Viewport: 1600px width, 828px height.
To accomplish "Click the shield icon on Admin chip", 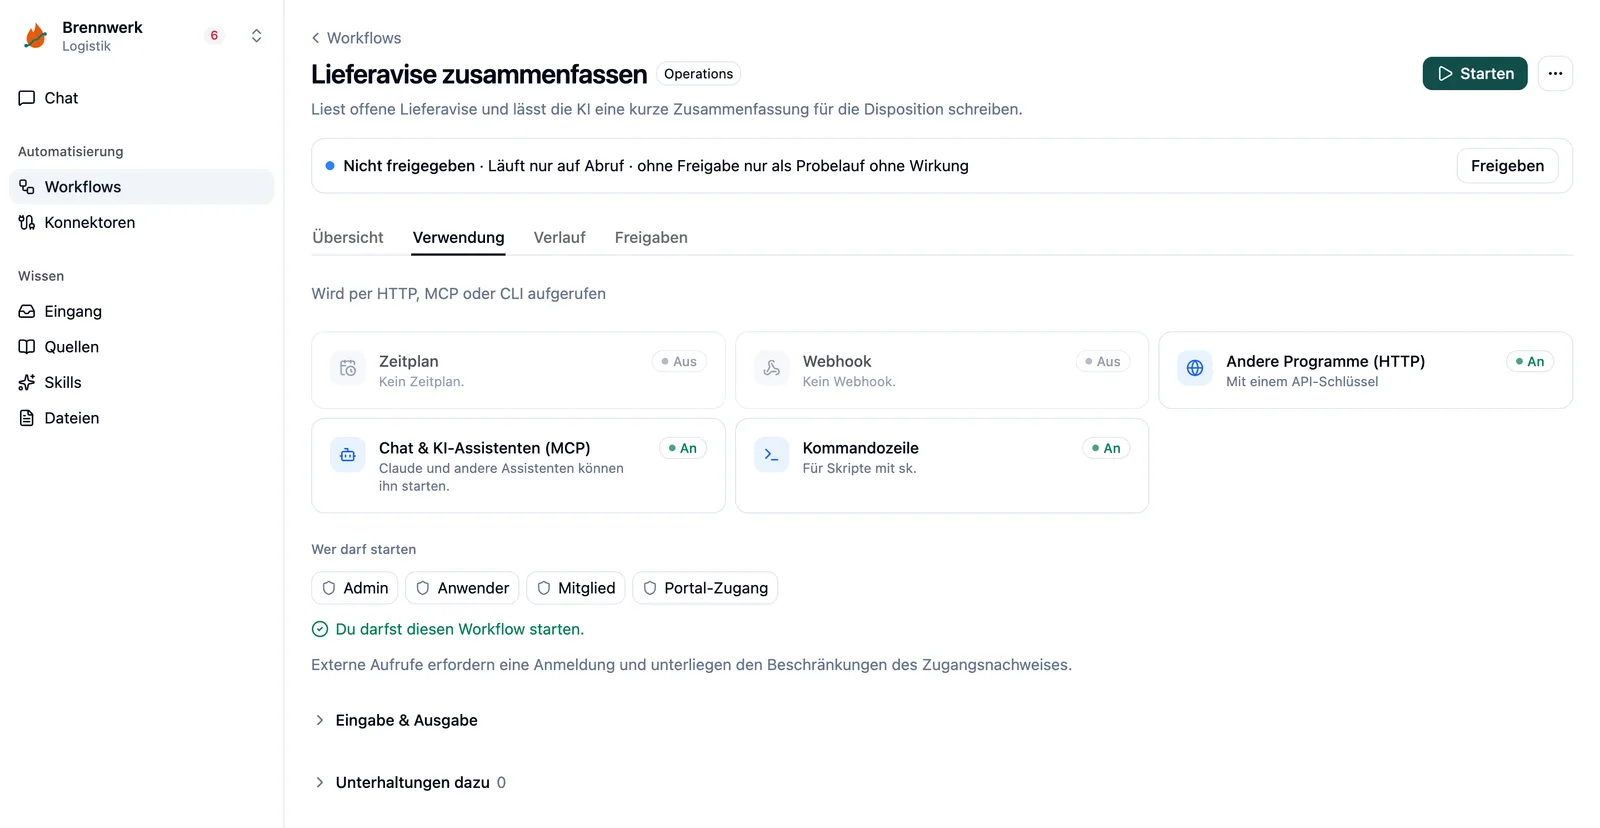I will [329, 589].
